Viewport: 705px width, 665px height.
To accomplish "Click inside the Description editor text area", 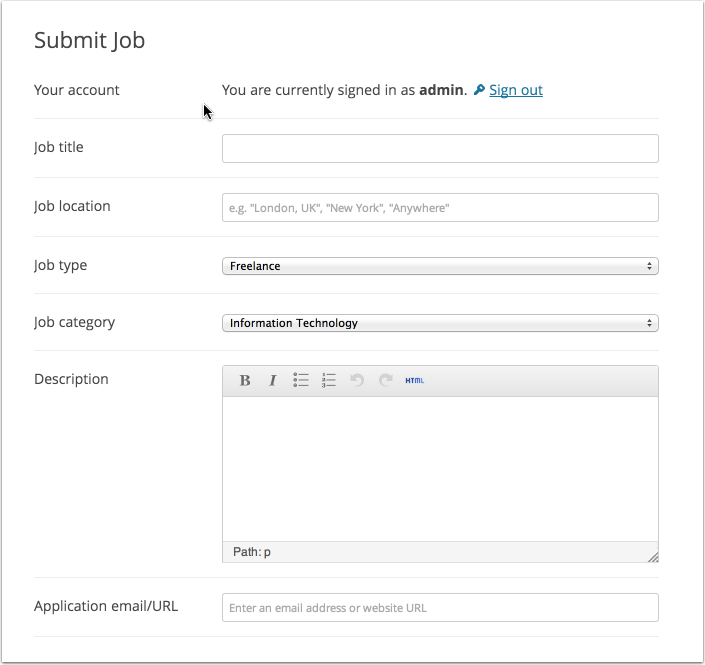I will pos(440,468).
